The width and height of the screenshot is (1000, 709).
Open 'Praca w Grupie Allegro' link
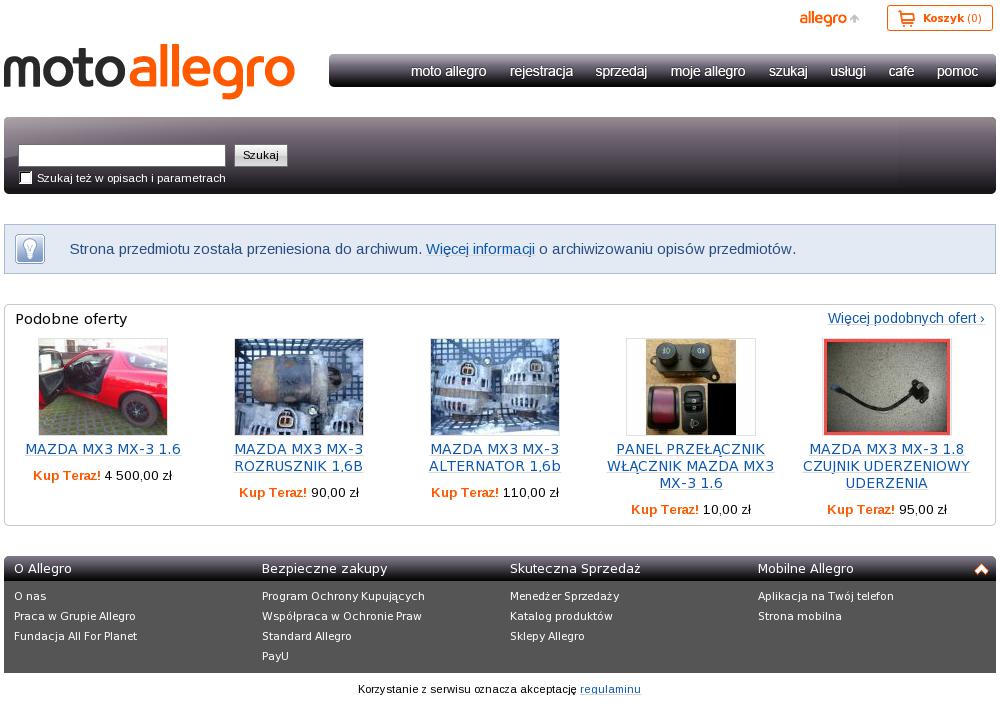click(75, 616)
